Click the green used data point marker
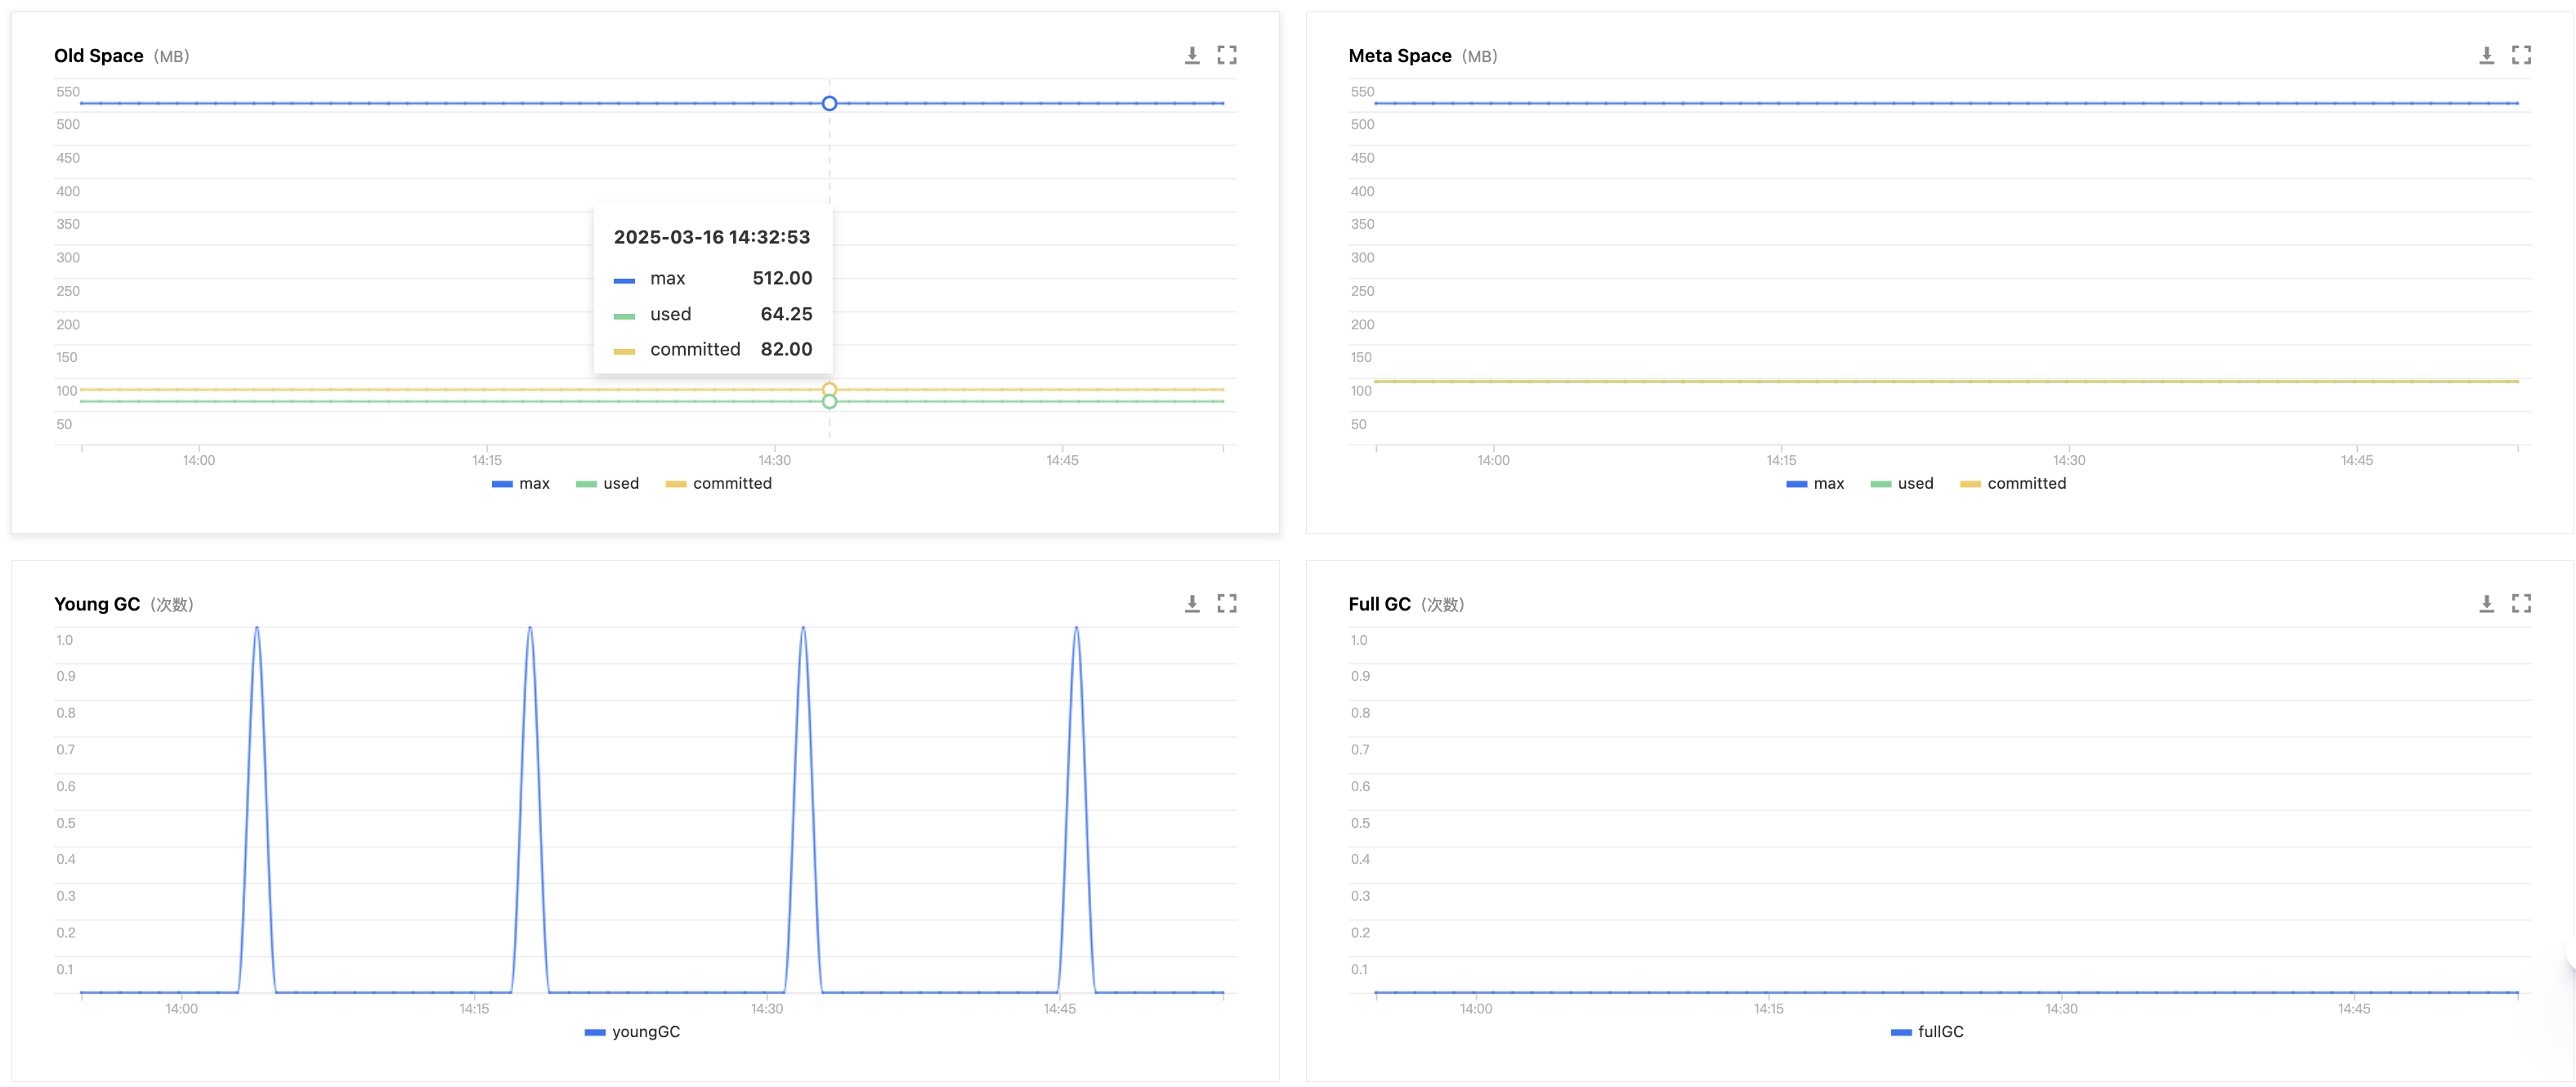This screenshot has width=2576, height=1087. (829, 401)
